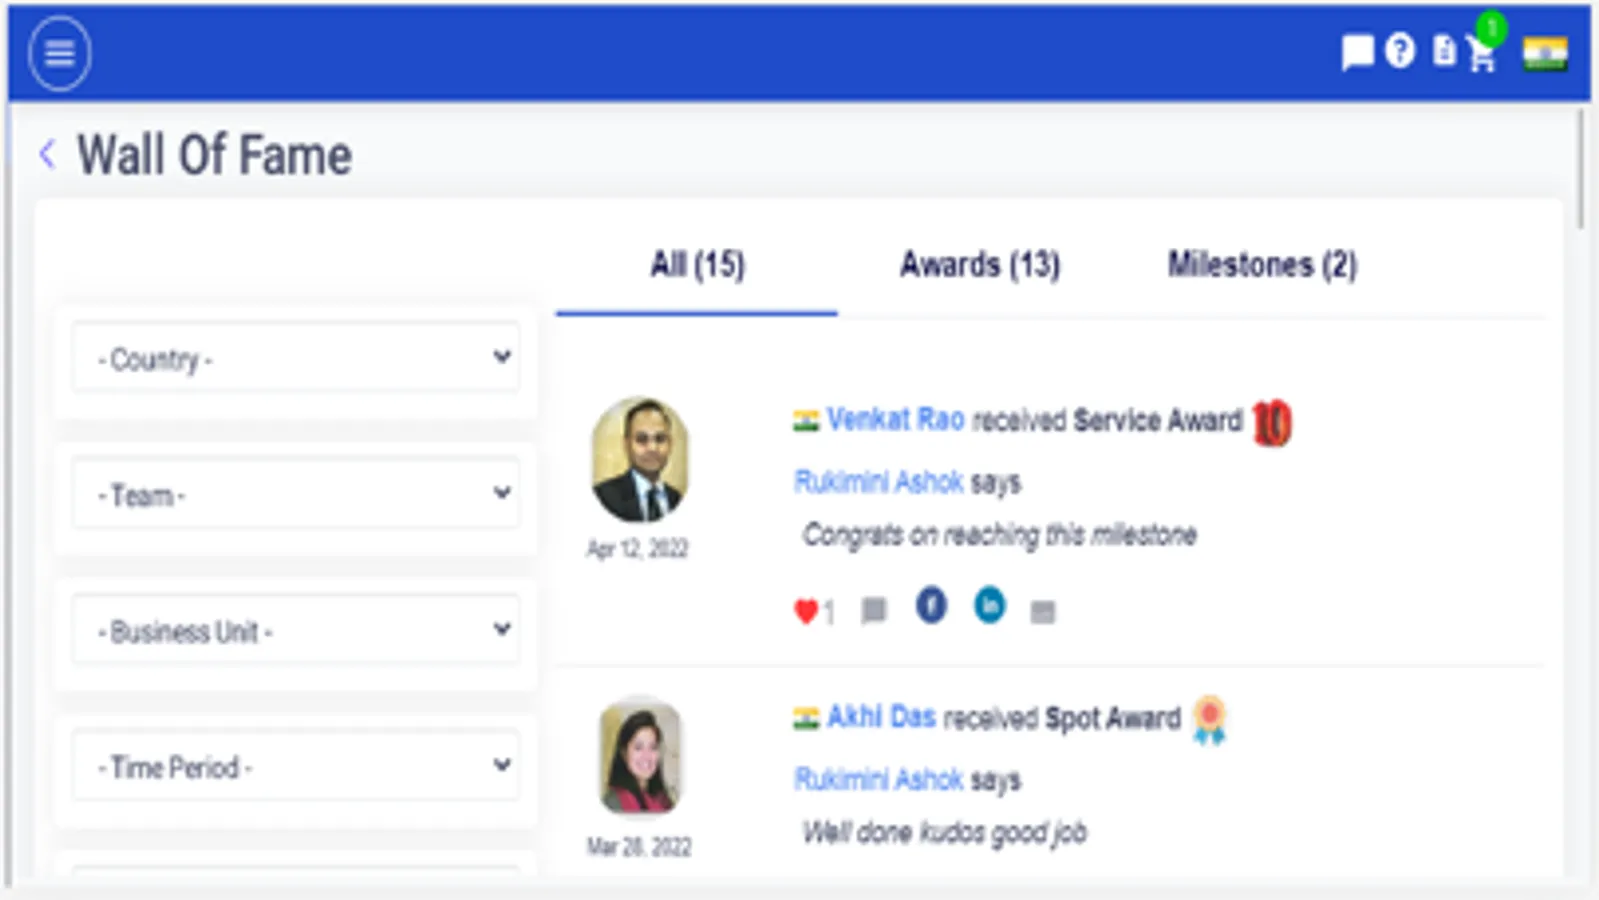Click the page vertical scrollbar

[1581, 168]
